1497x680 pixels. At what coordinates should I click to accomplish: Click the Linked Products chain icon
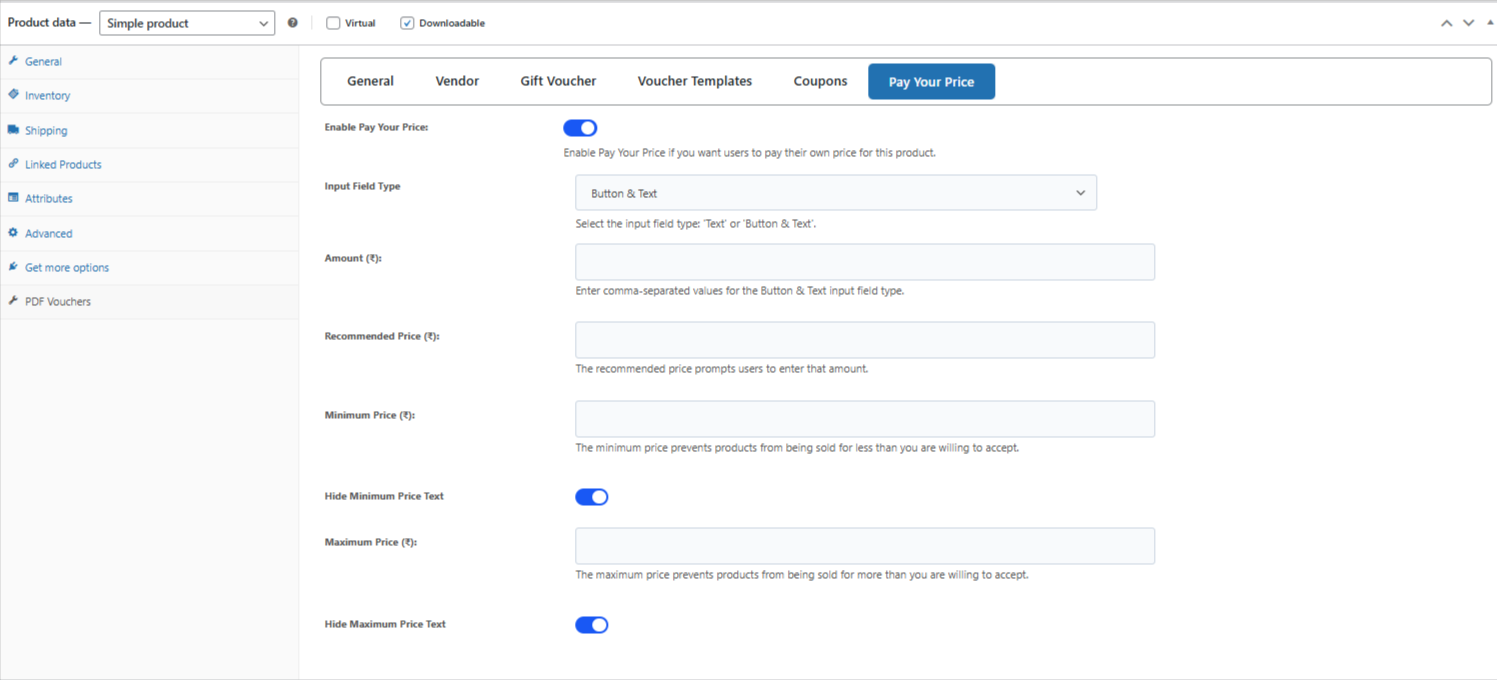(x=13, y=164)
